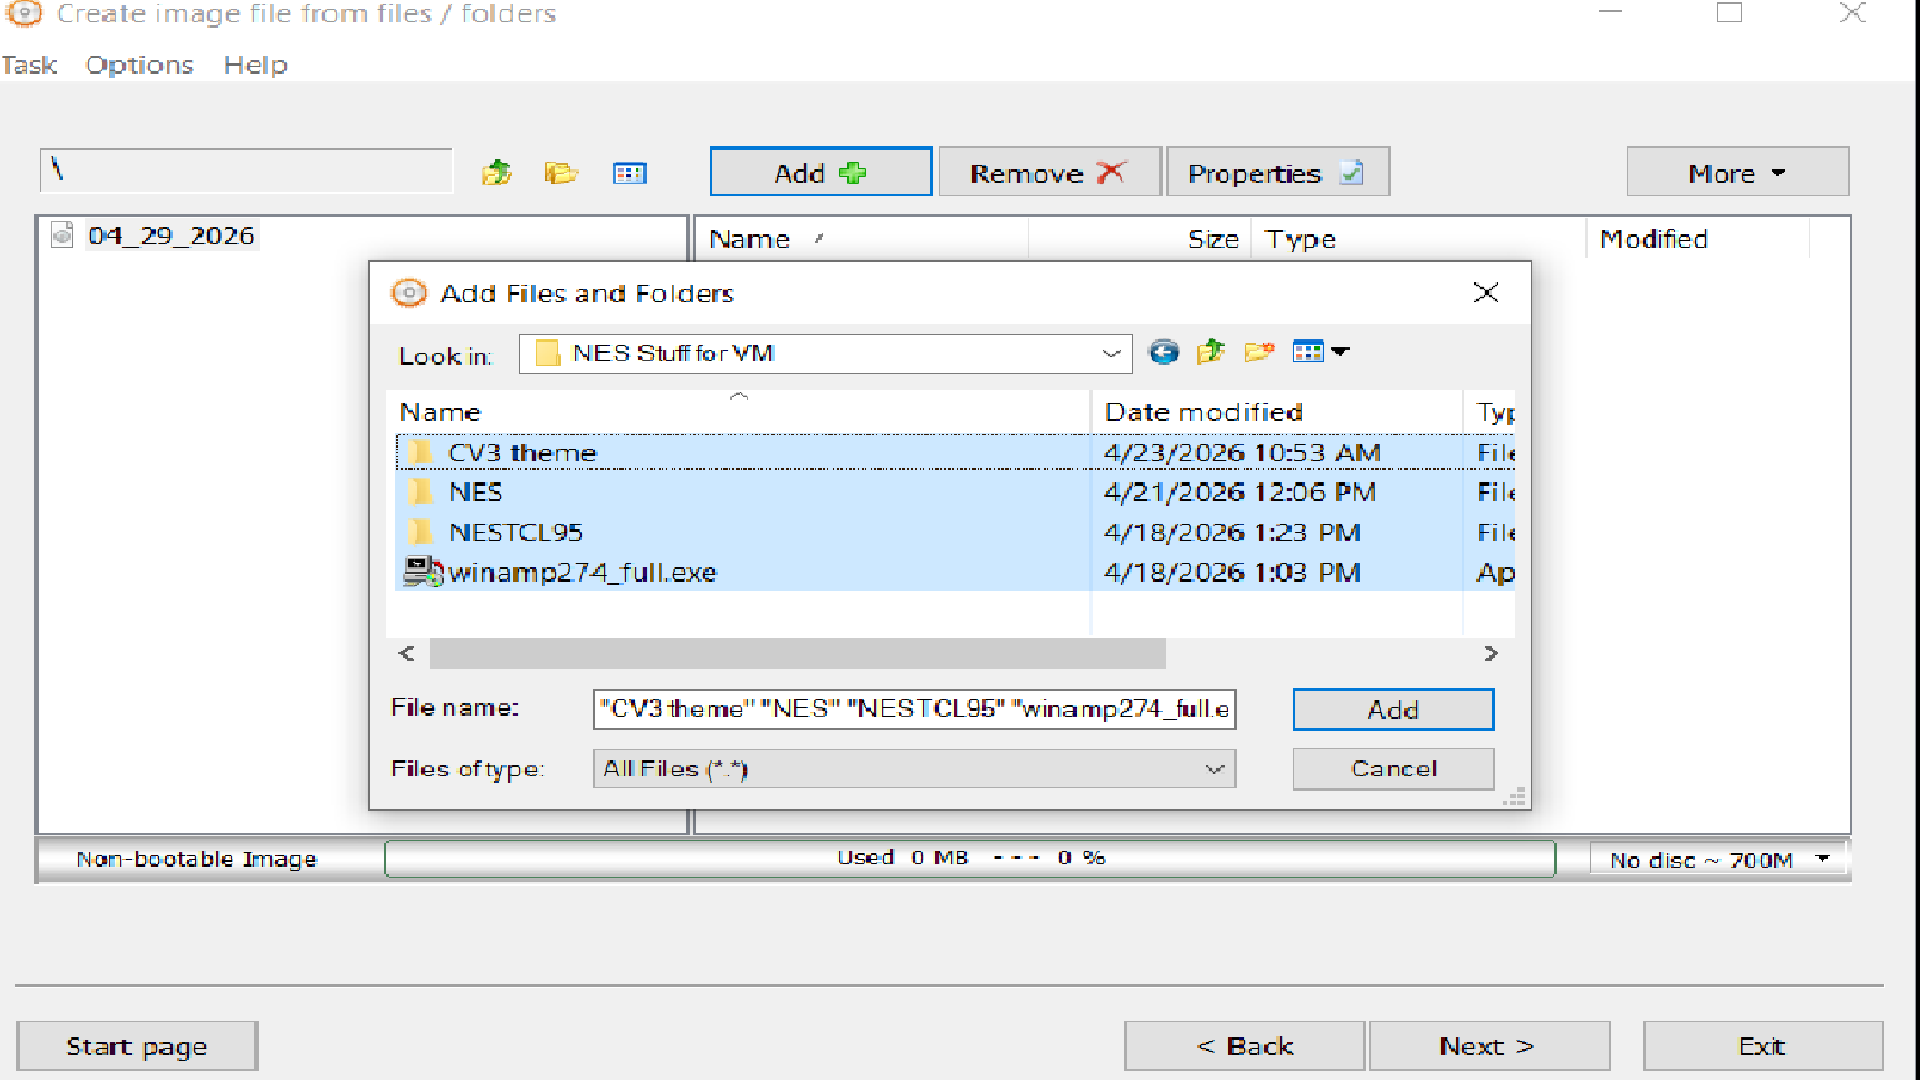The height and width of the screenshot is (1080, 1920).
Task: Click the horizontal scrollbar left arrow
Action: (x=407, y=654)
